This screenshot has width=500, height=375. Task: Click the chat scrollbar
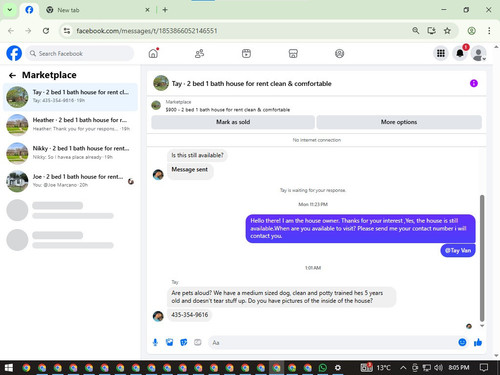click(482, 258)
